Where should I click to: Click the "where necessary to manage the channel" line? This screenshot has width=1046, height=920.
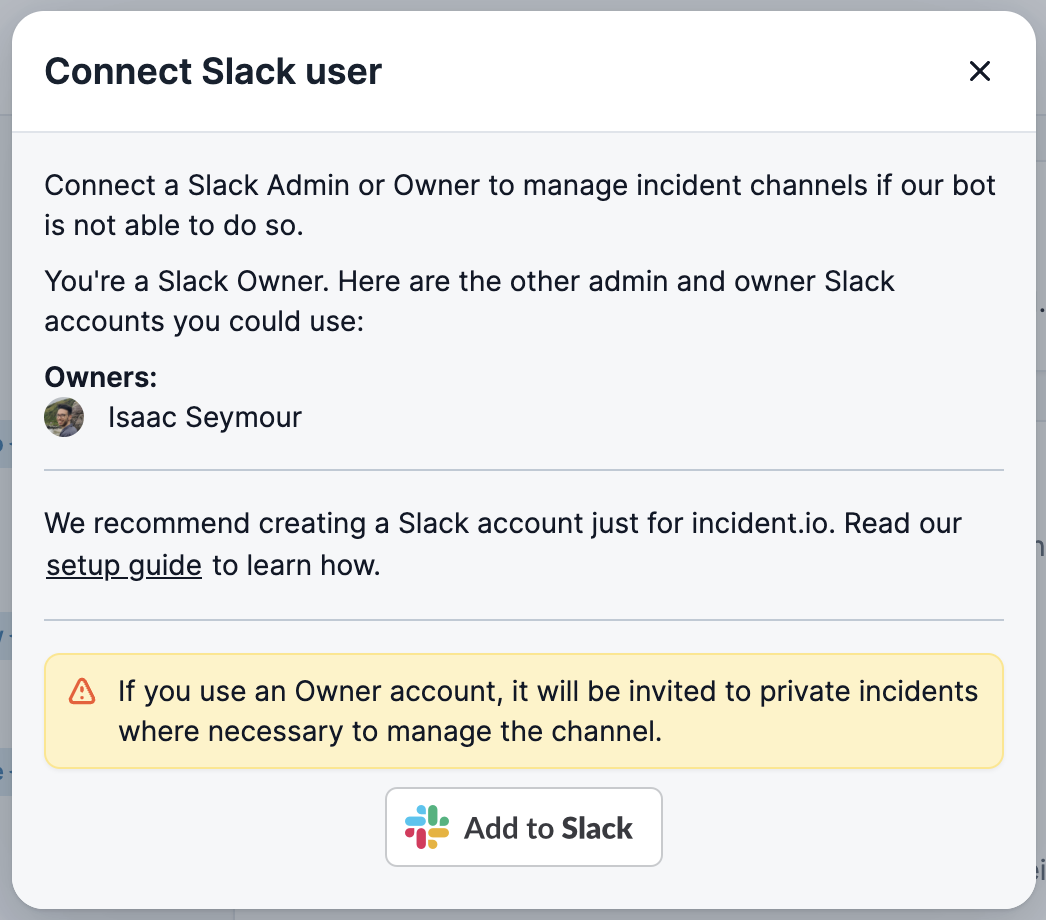point(390,731)
